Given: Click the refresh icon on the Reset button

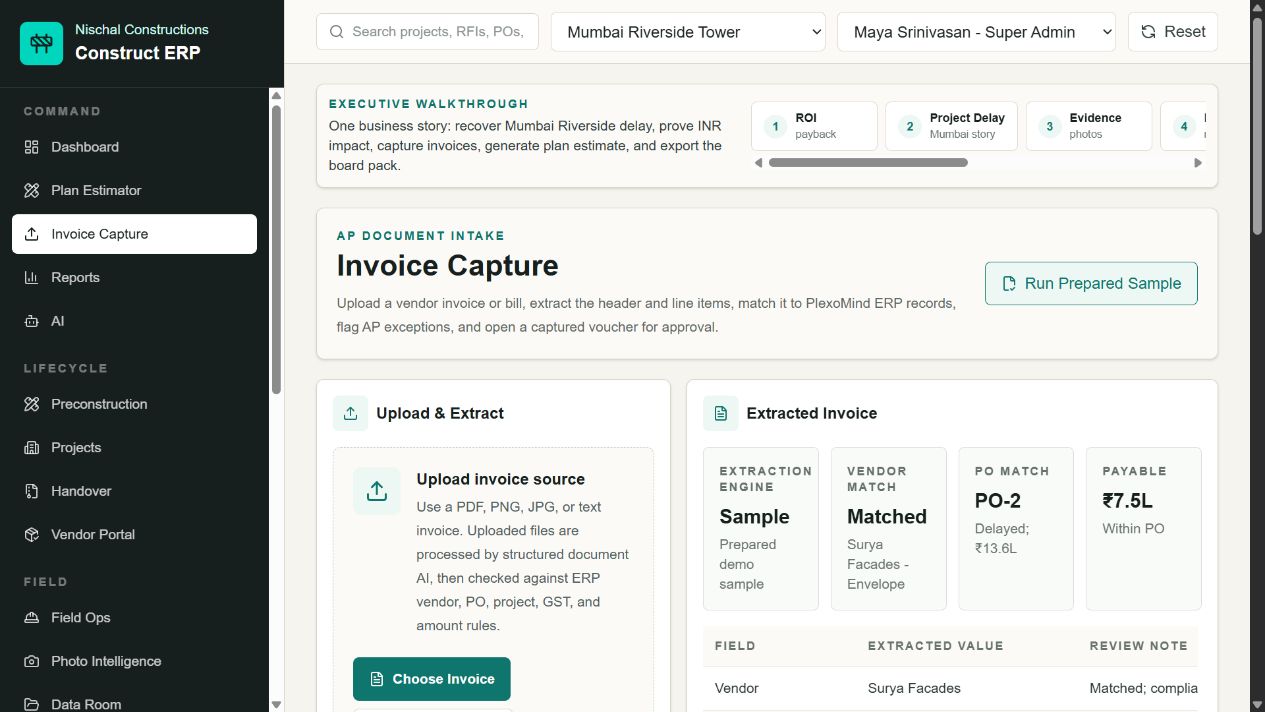Looking at the screenshot, I should click(x=1149, y=32).
